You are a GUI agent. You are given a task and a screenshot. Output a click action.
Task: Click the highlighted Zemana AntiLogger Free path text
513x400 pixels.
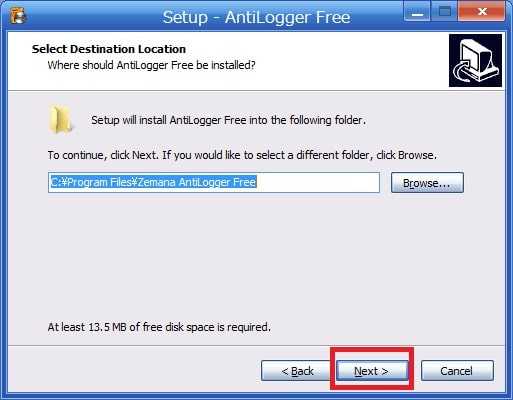coord(153,182)
